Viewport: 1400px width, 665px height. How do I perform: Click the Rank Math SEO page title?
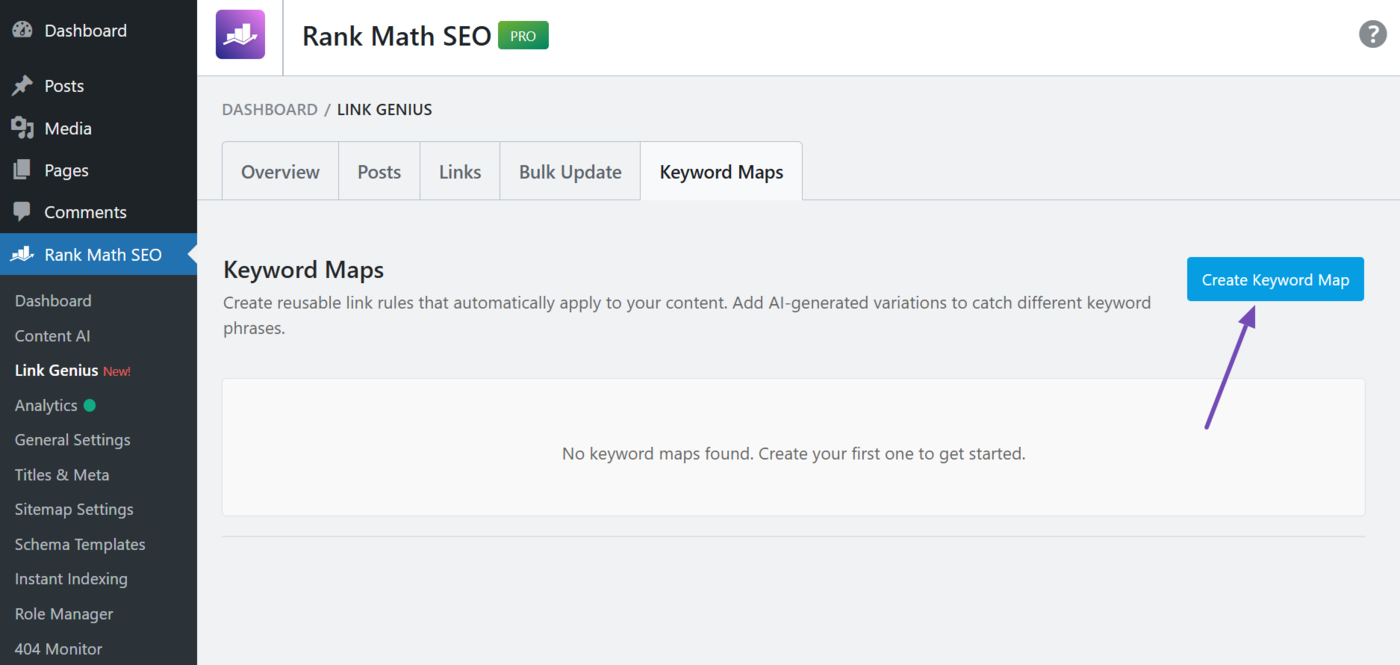pos(397,36)
